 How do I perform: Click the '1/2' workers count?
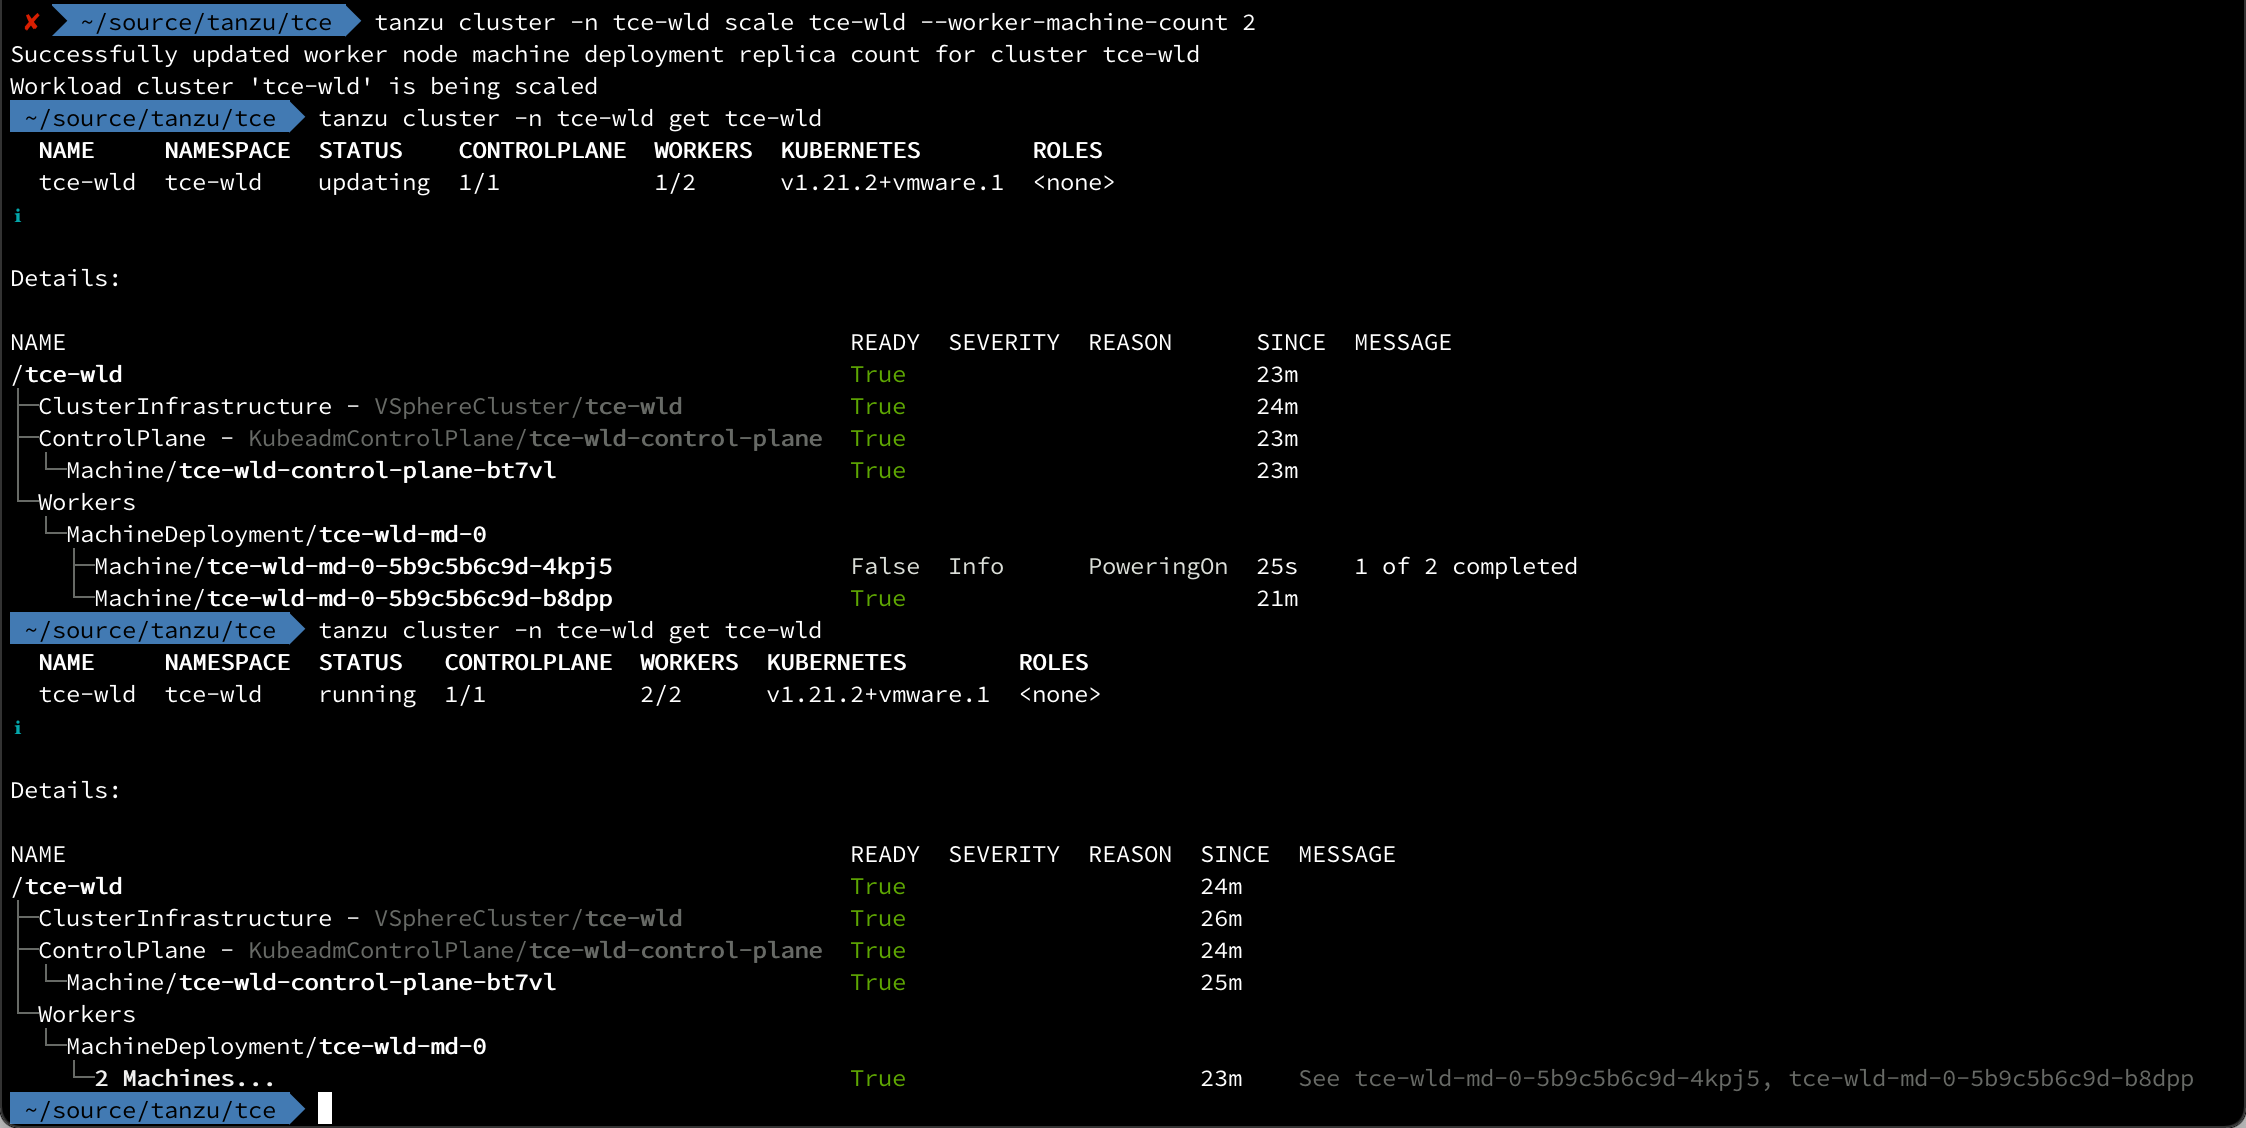675,183
